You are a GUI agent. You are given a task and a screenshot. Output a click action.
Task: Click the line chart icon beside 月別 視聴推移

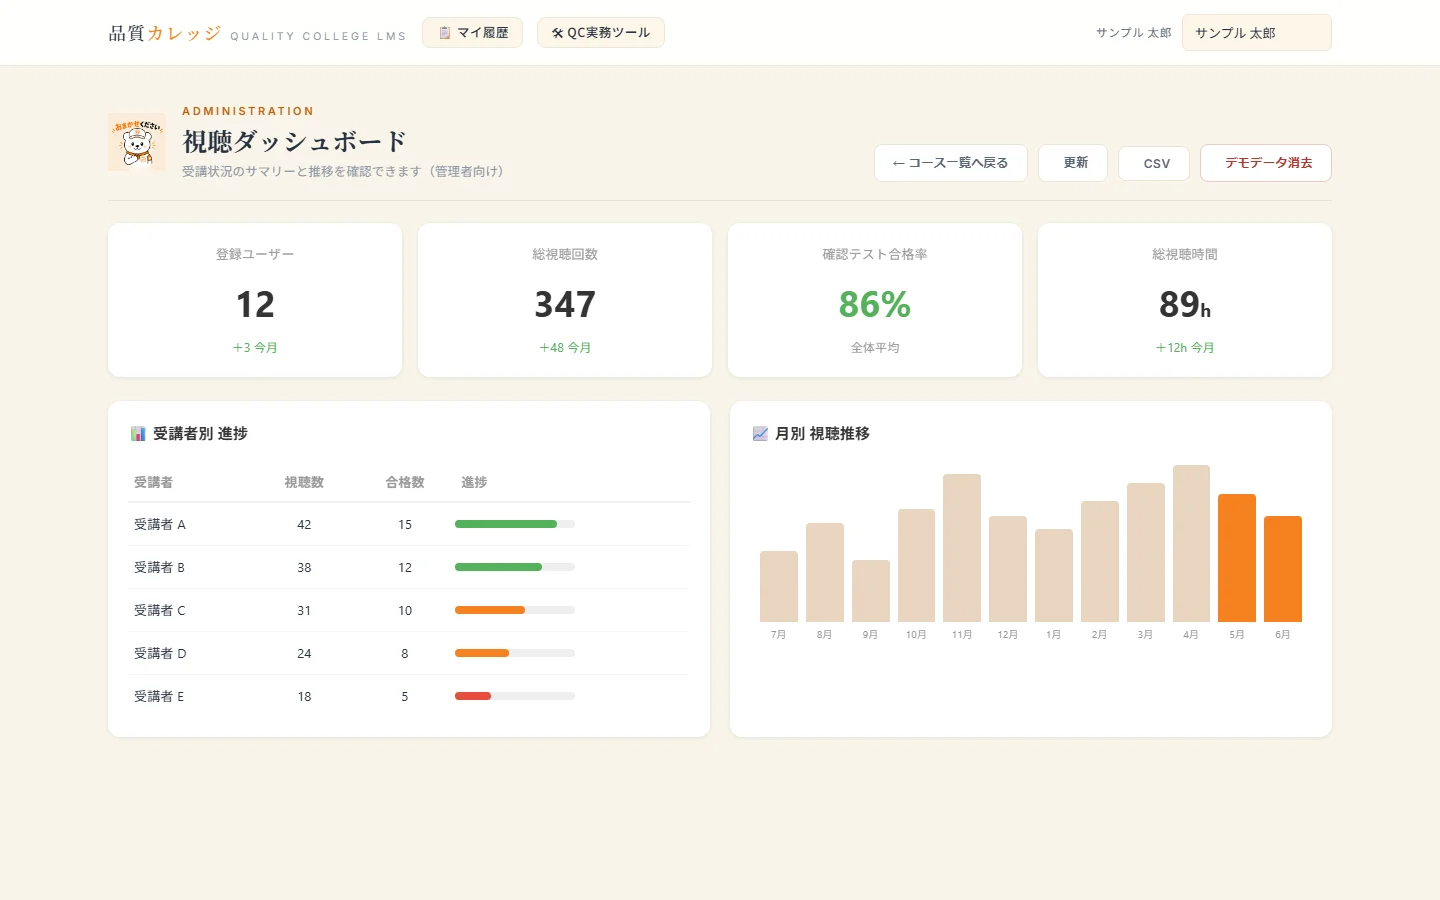[x=760, y=434]
